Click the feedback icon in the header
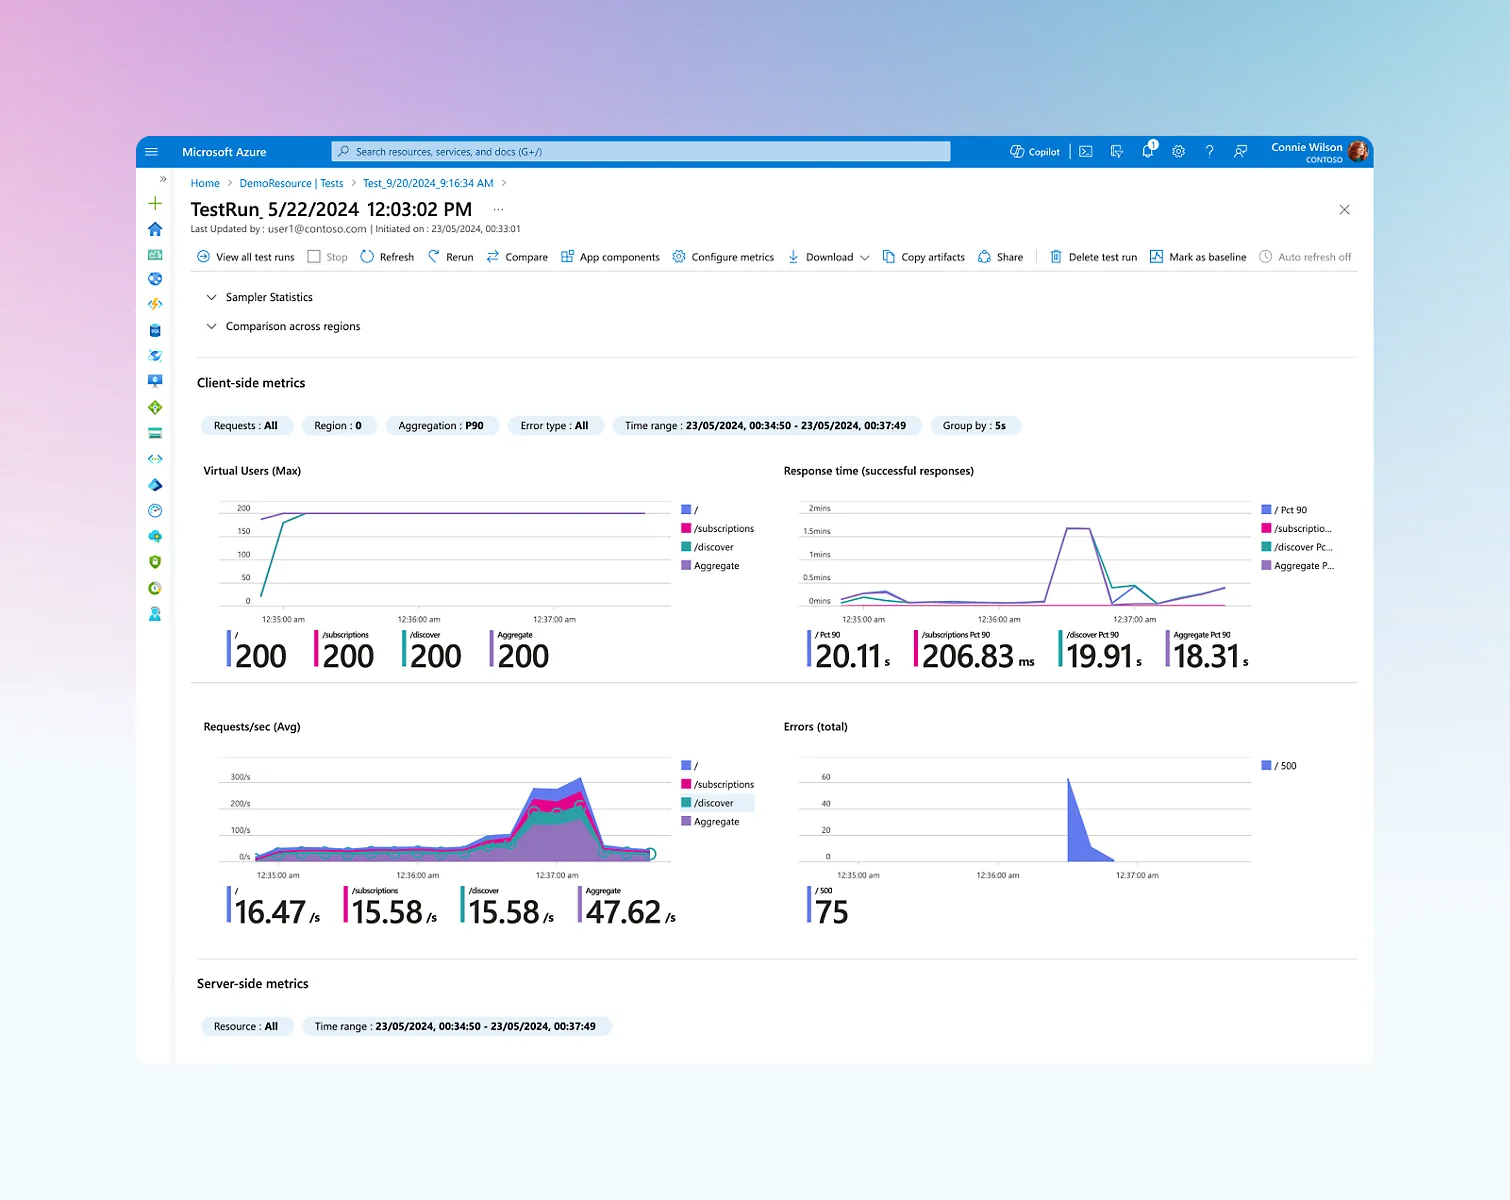The height and width of the screenshot is (1200, 1510). click(1240, 152)
